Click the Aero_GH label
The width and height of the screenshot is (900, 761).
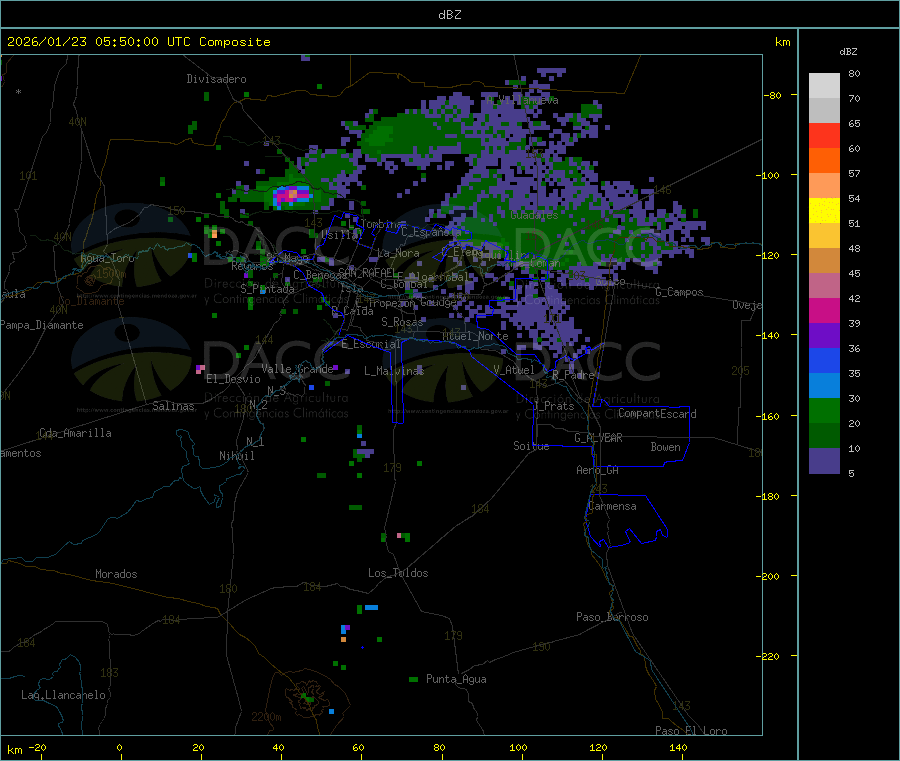click(598, 470)
